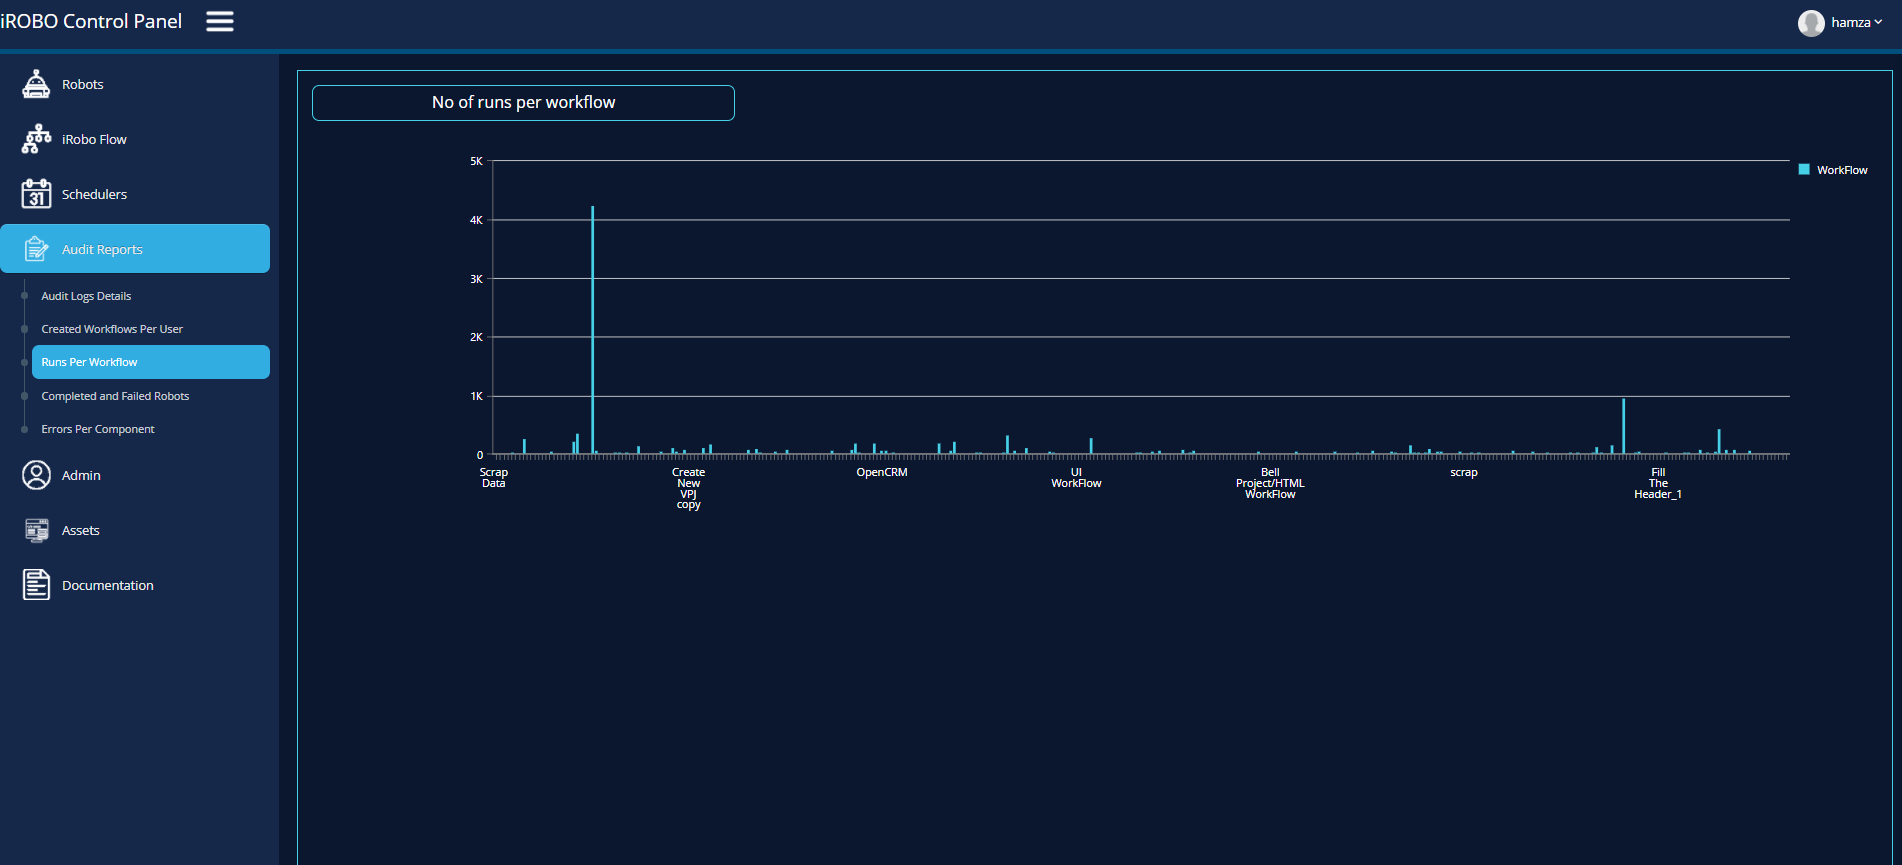Toggle sidebar with the hamburger menu icon
The height and width of the screenshot is (865, 1902).
pos(220,21)
